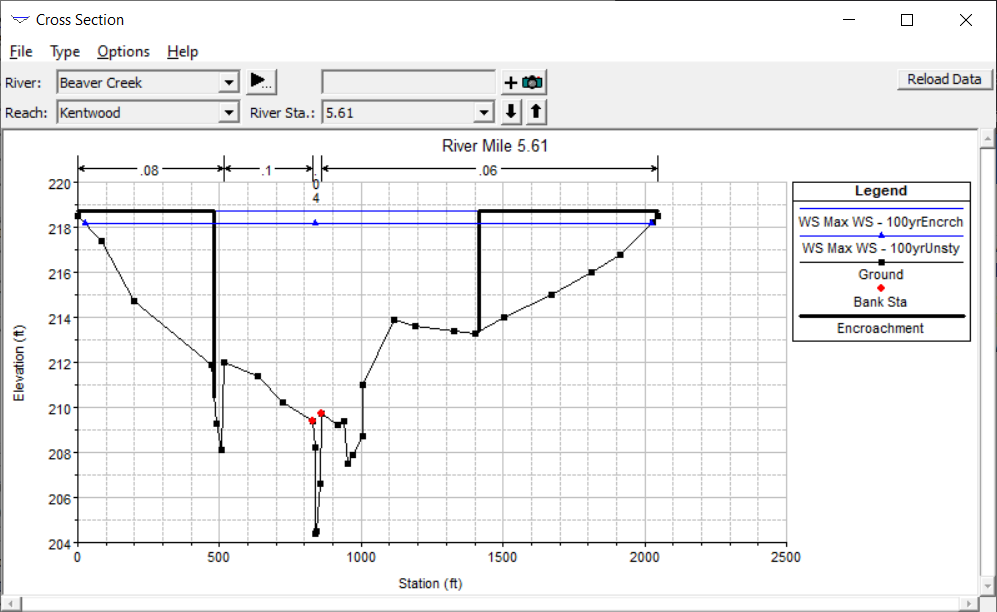Screen dimensions: 997x612
Task: Move to the downstream river station arrow
Action: [512, 112]
